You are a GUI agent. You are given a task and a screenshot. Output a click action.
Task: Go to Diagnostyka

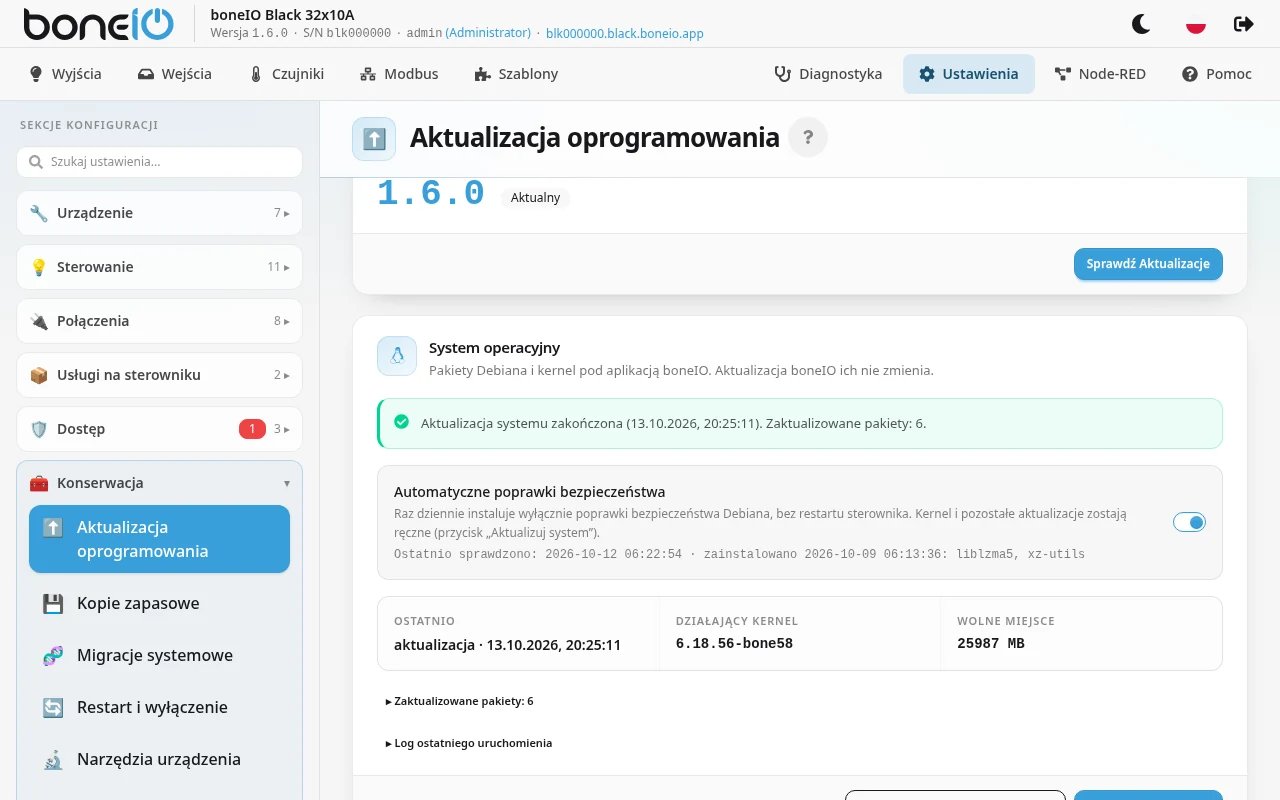[x=828, y=74]
